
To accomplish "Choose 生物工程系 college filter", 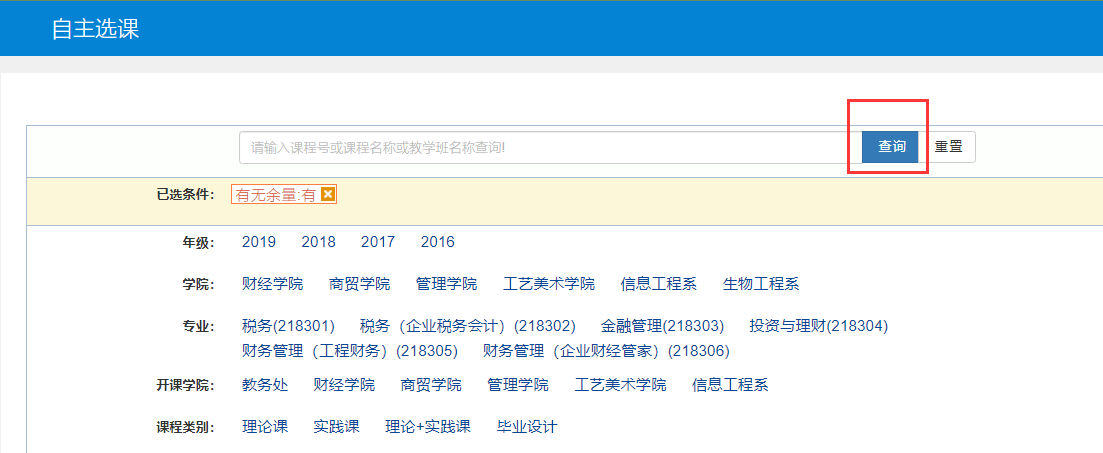I will (761, 284).
